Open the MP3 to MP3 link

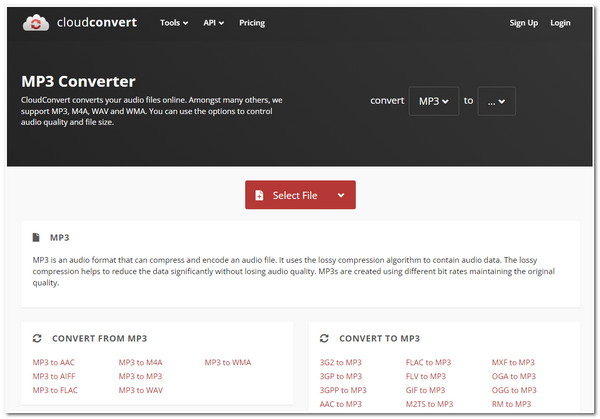(140, 376)
